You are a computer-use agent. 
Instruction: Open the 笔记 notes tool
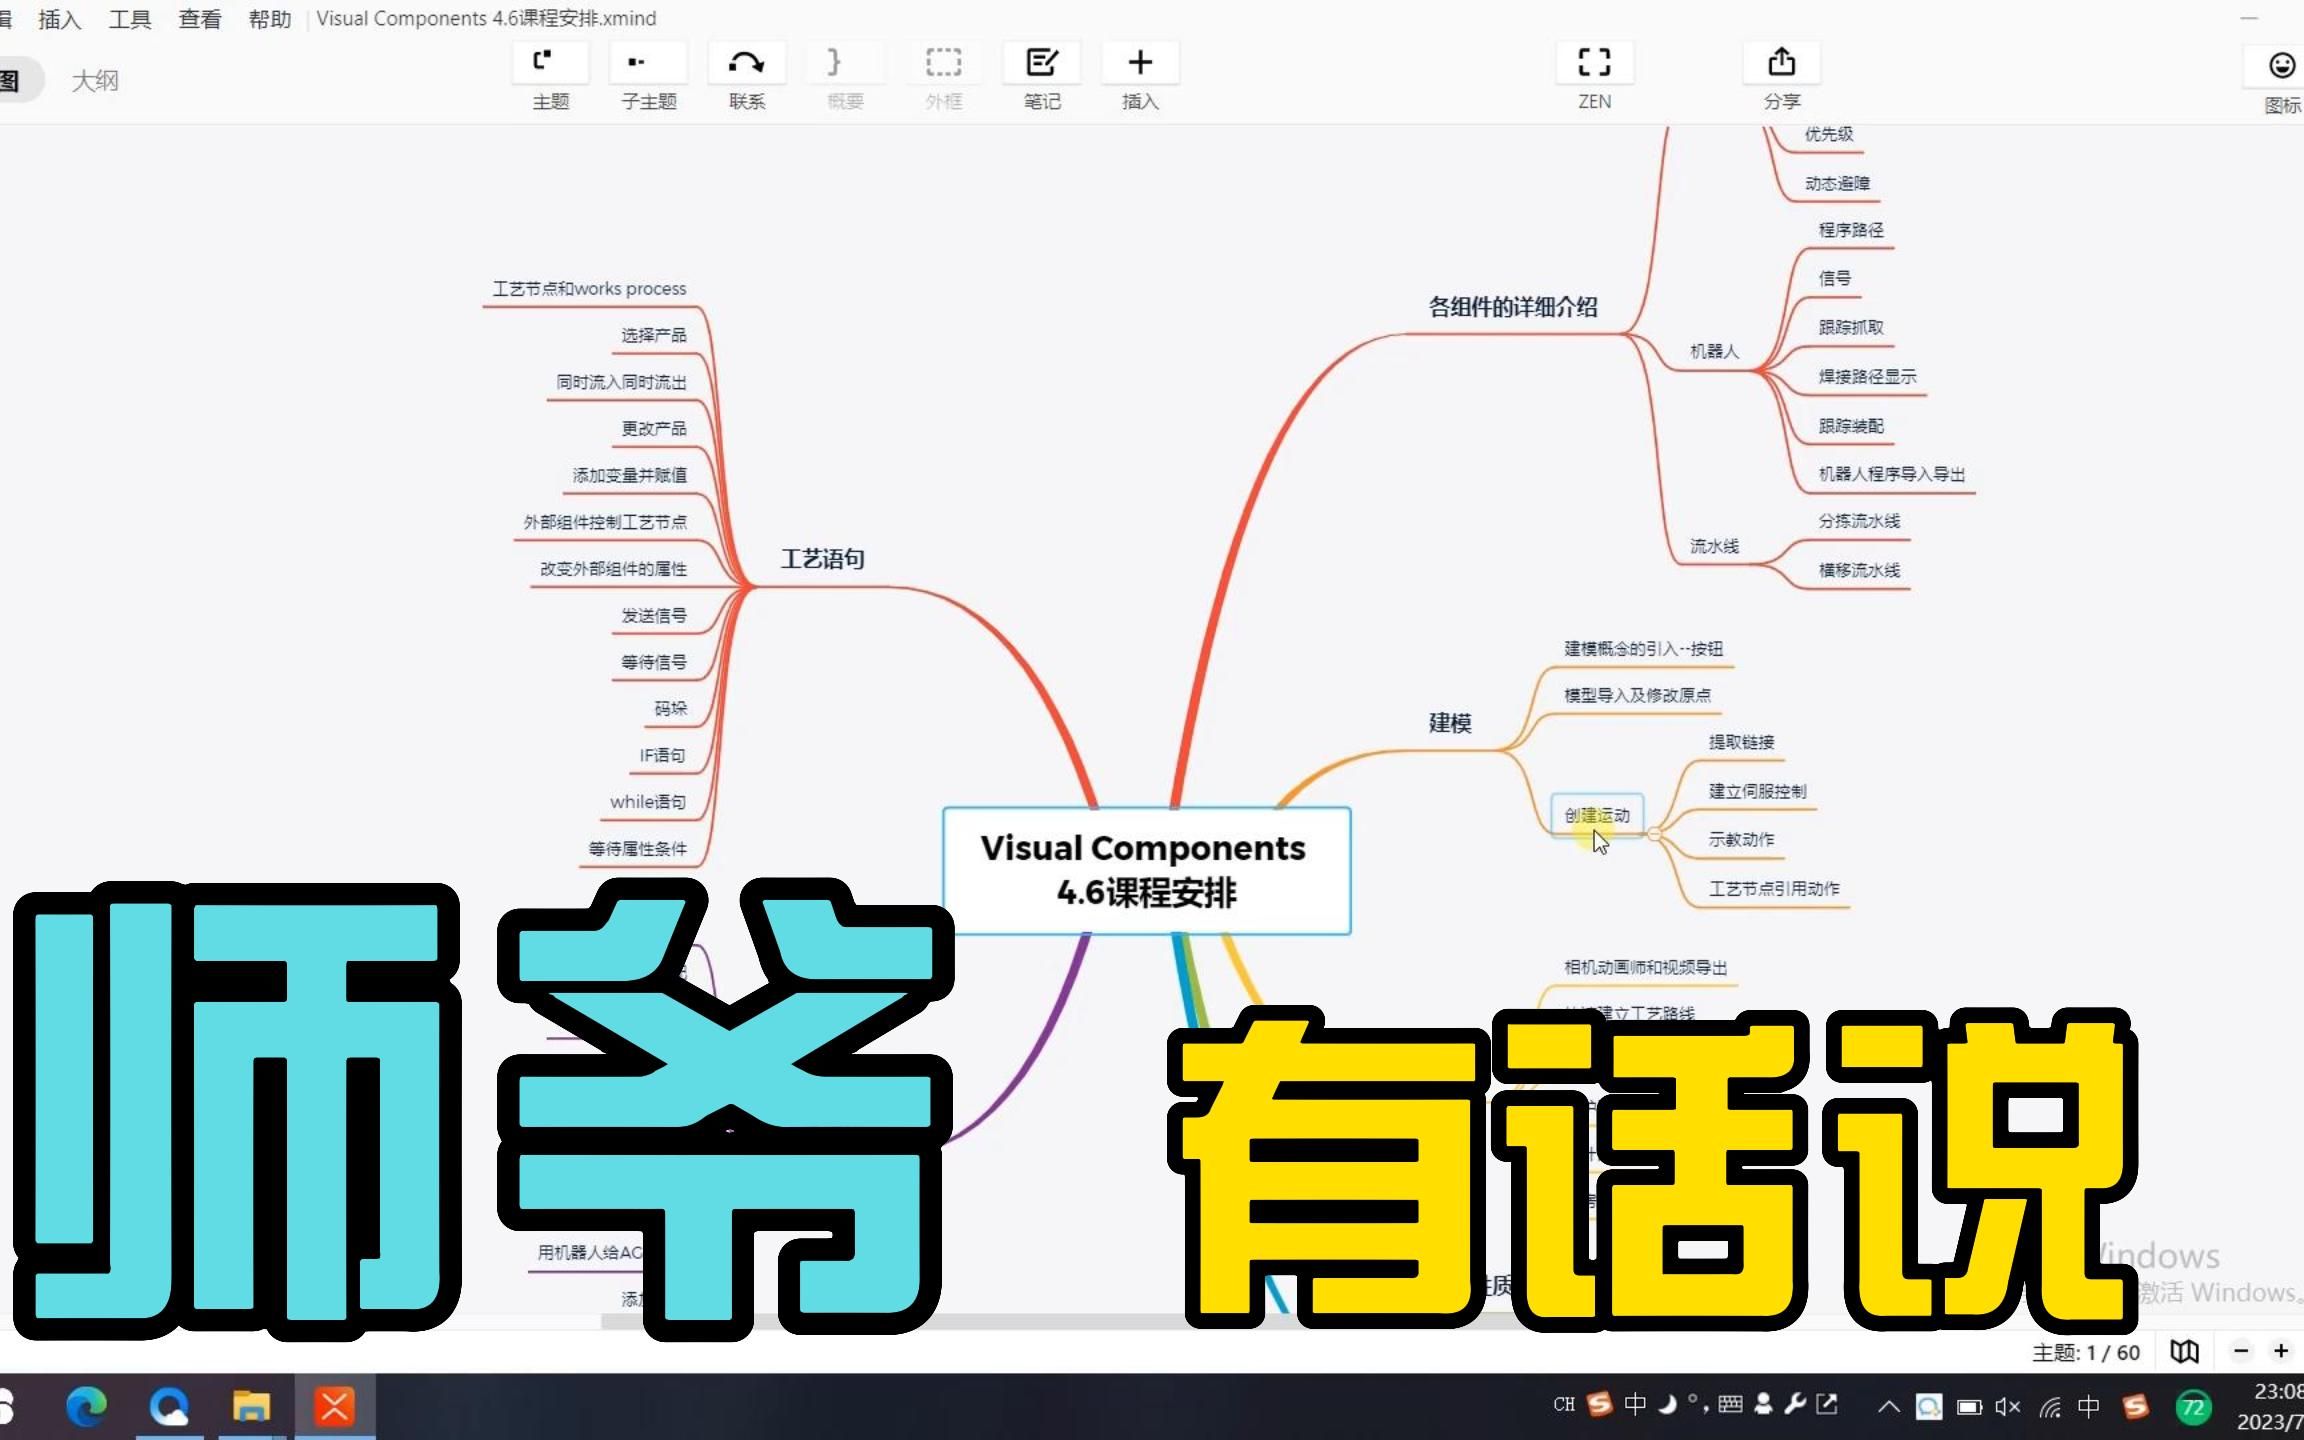[x=1042, y=76]
